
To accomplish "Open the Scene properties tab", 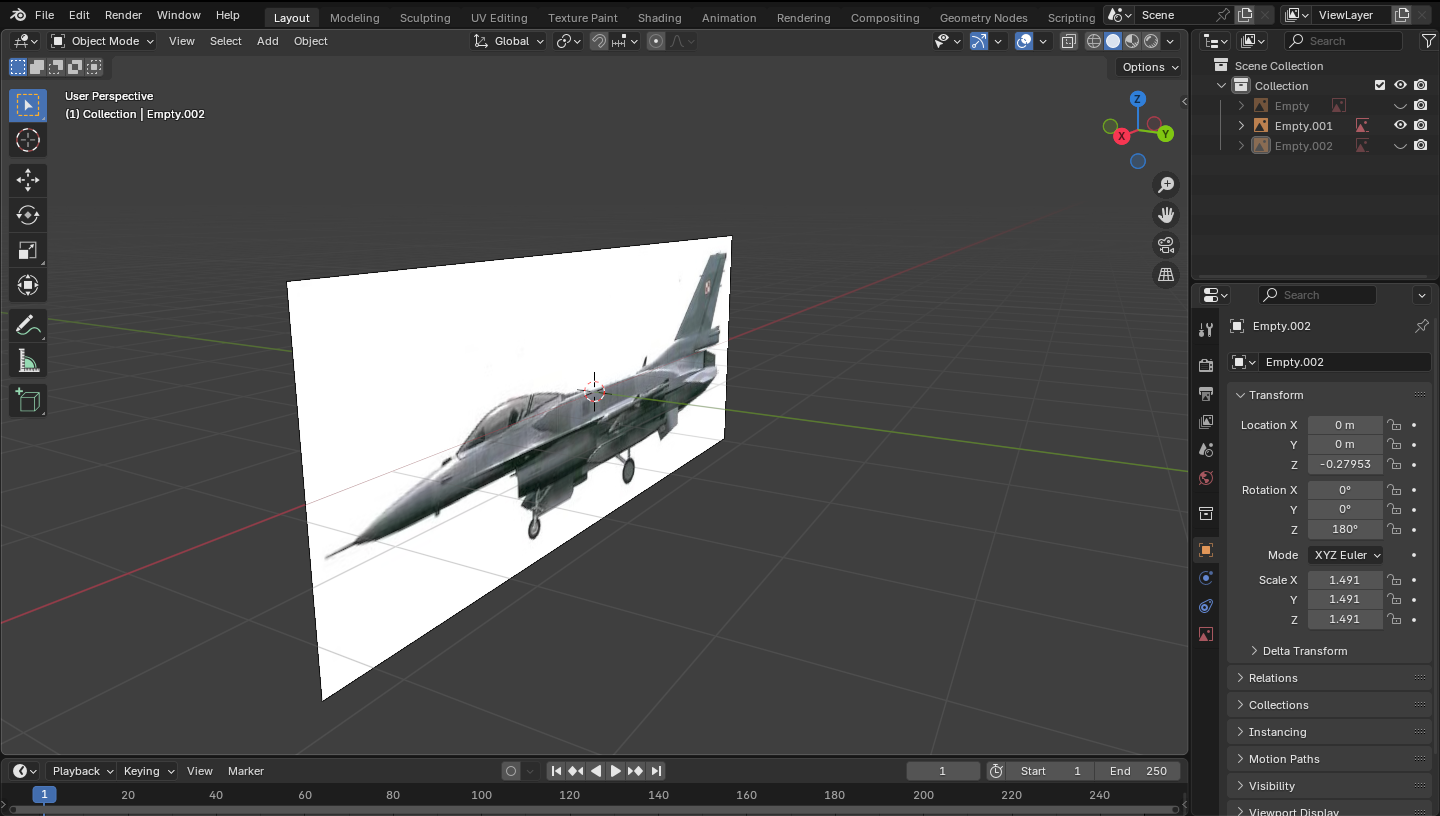I will pyautogui.click(x=1206, y=450).
